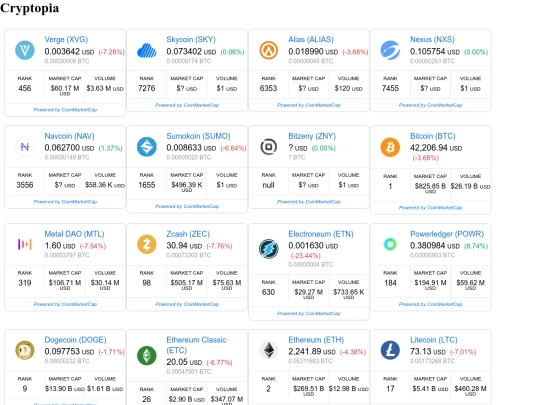Open the Zcash (ZEC) title link
This screenshot has height=405, width=540.
coord(188,234)
